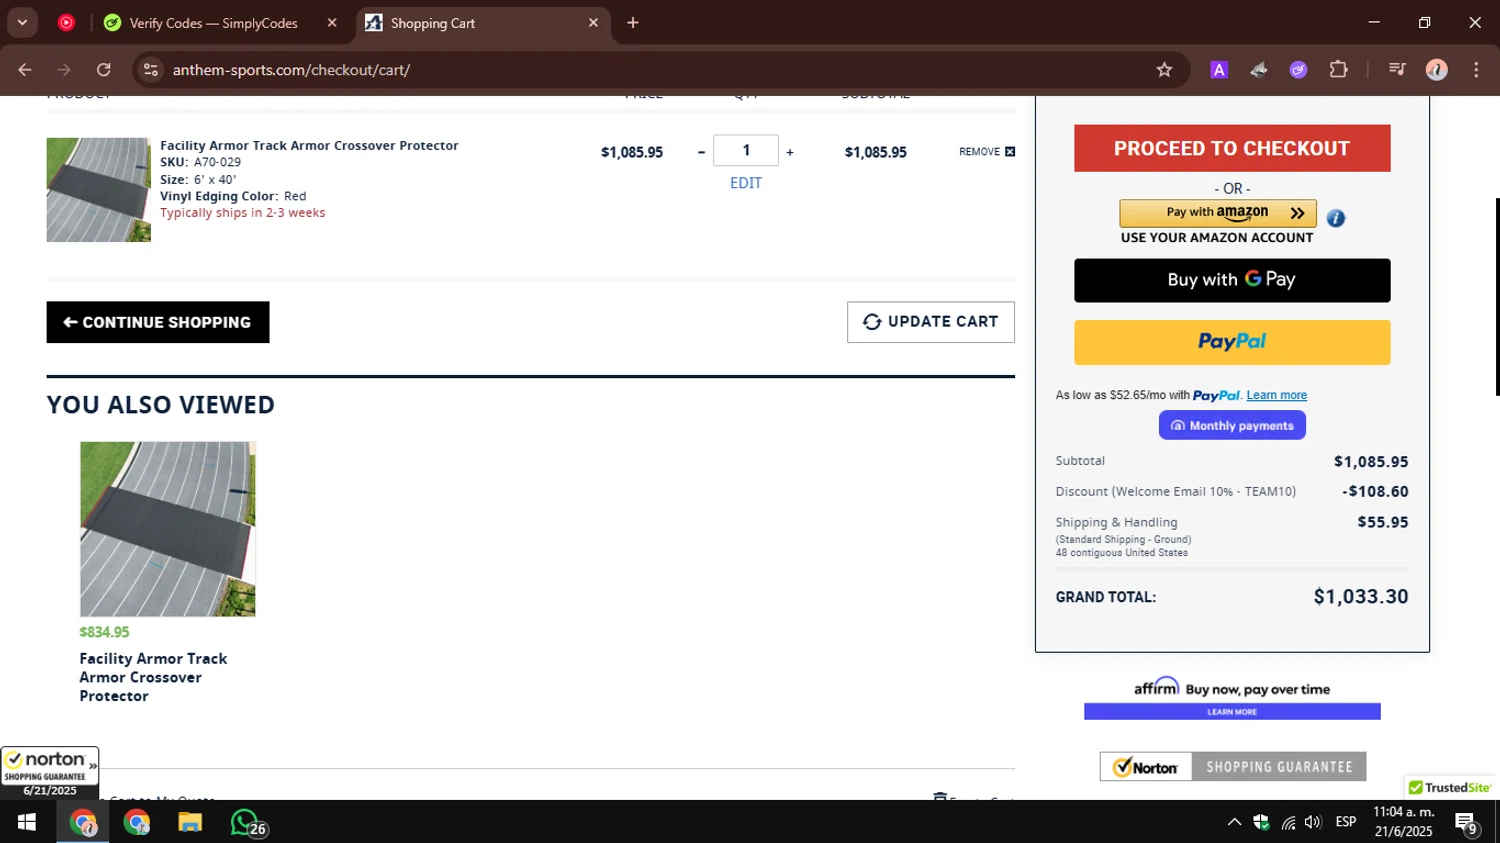1500x843 pixels.
Task: Choose Buy with Google Pay
Action: (1232, 280)
